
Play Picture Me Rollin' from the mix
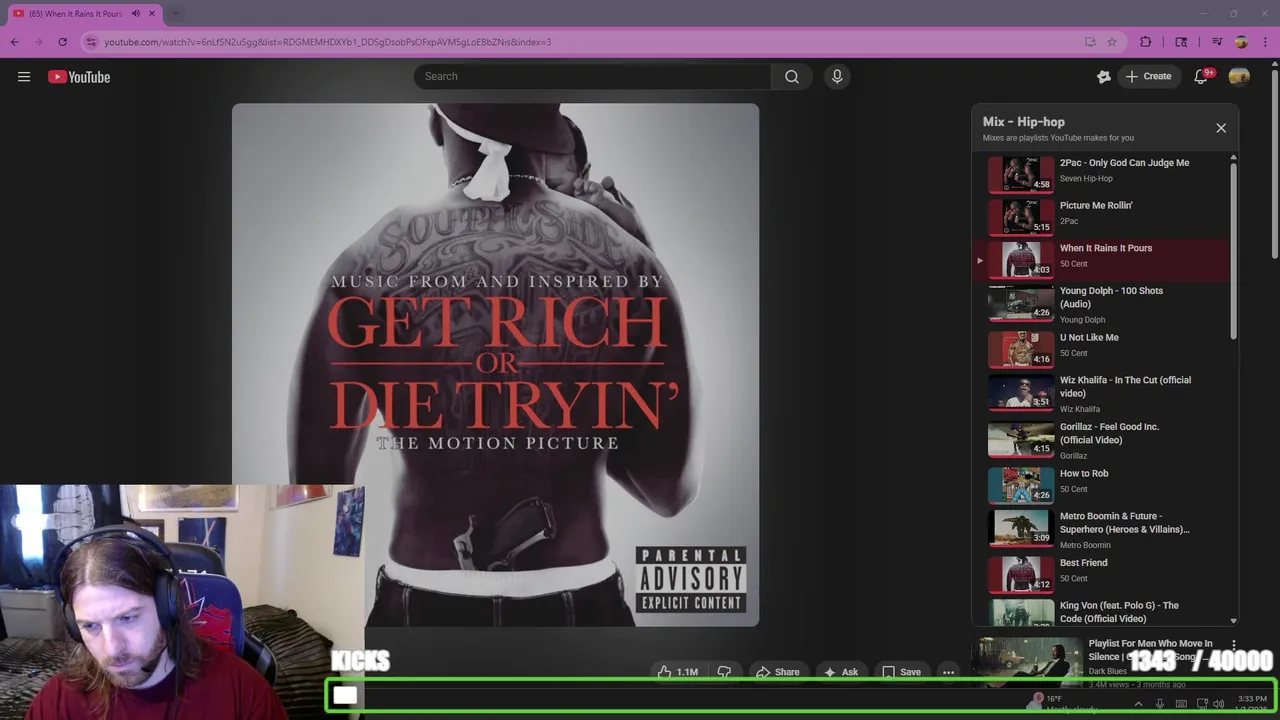click(x=1101, y=217)
